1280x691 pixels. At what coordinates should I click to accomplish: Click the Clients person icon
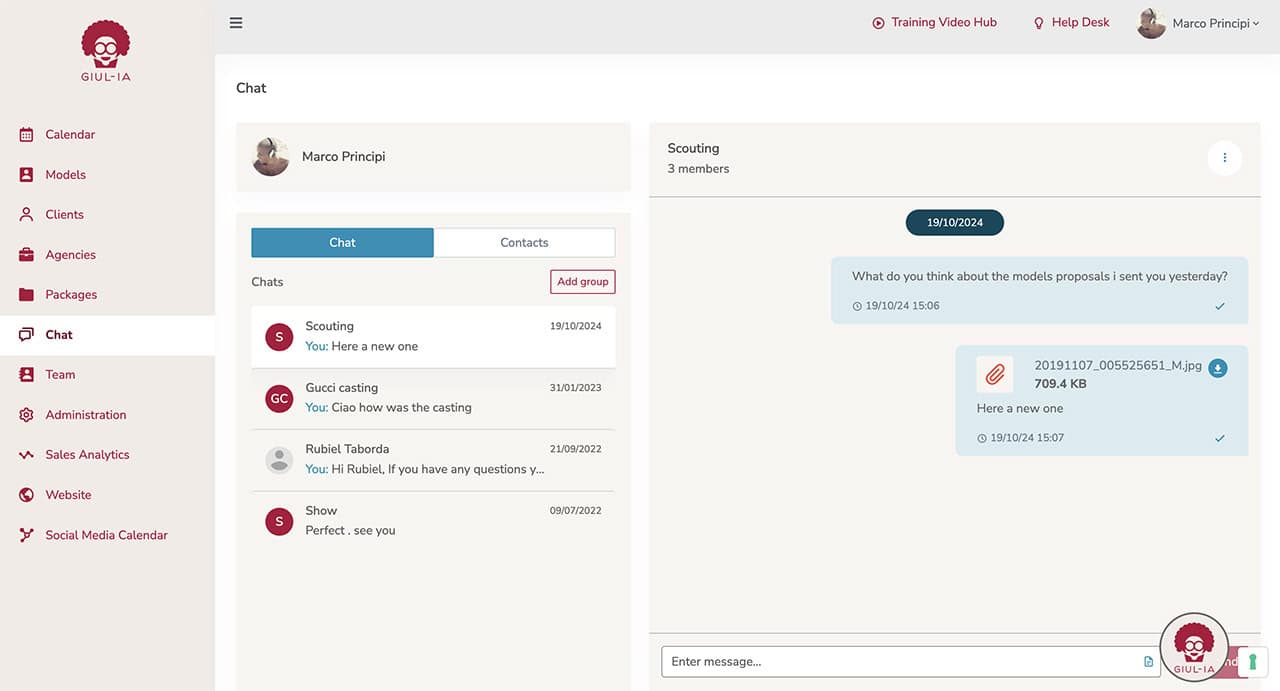(x=27, y=214)
